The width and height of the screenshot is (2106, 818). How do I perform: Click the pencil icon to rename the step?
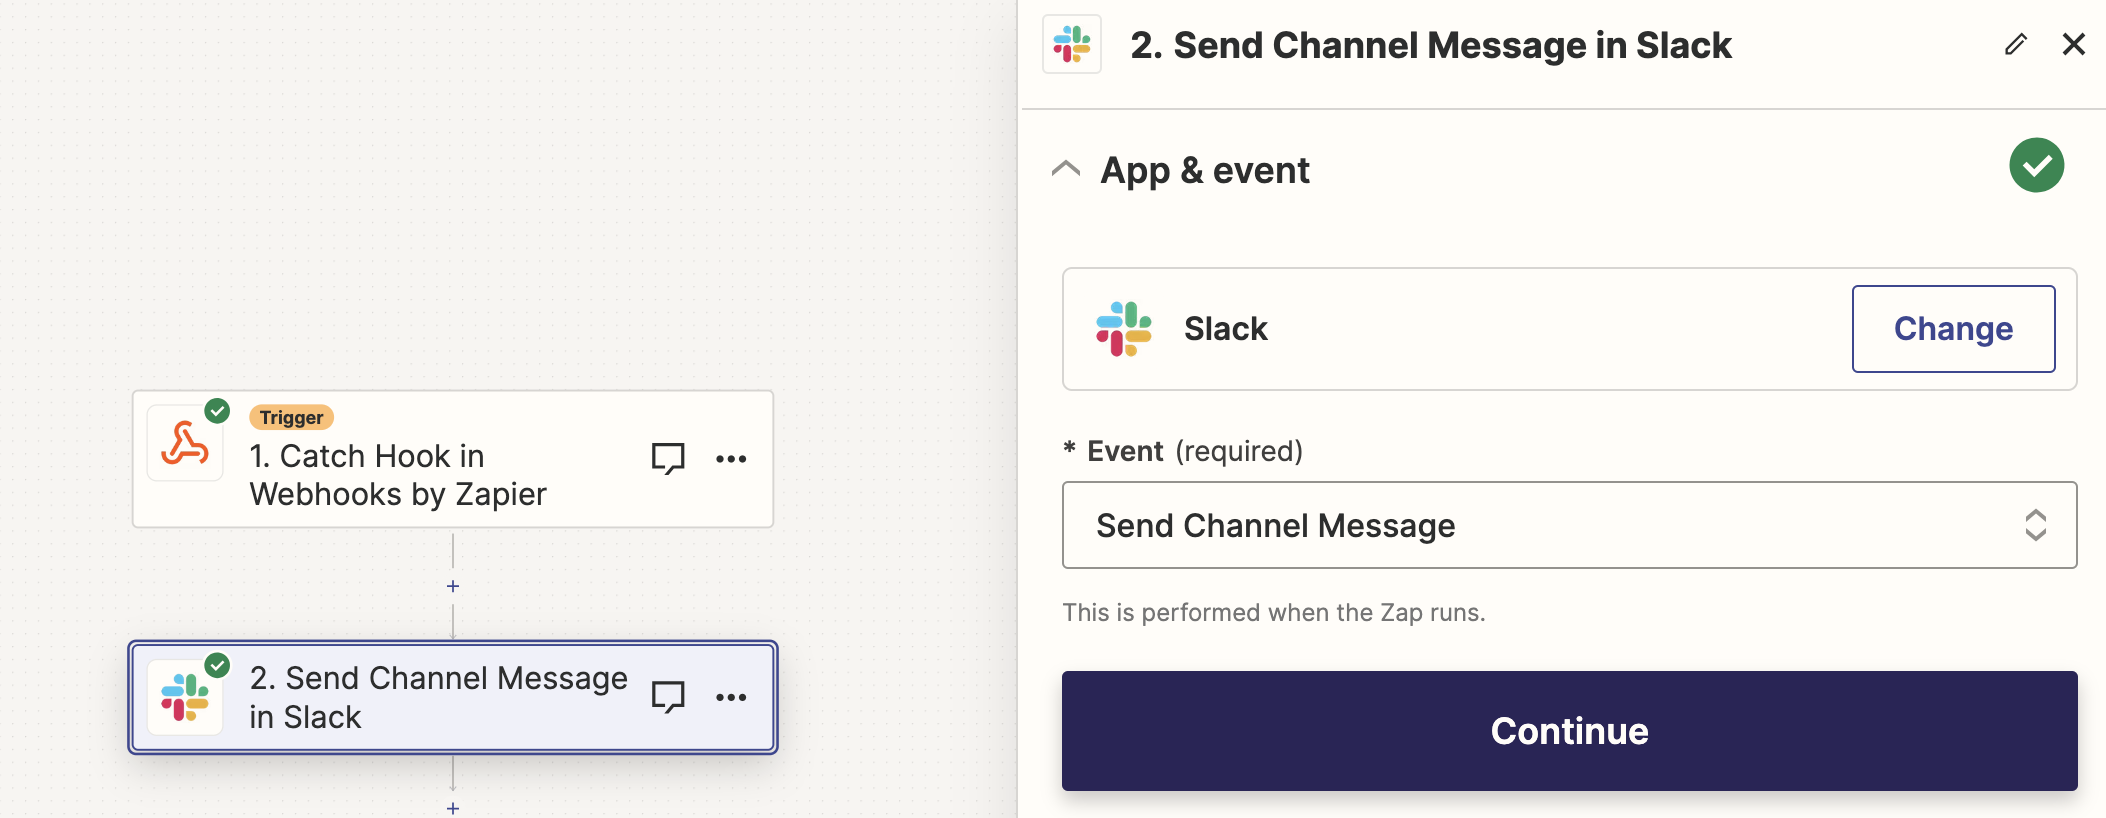[x=2015, y=44]
